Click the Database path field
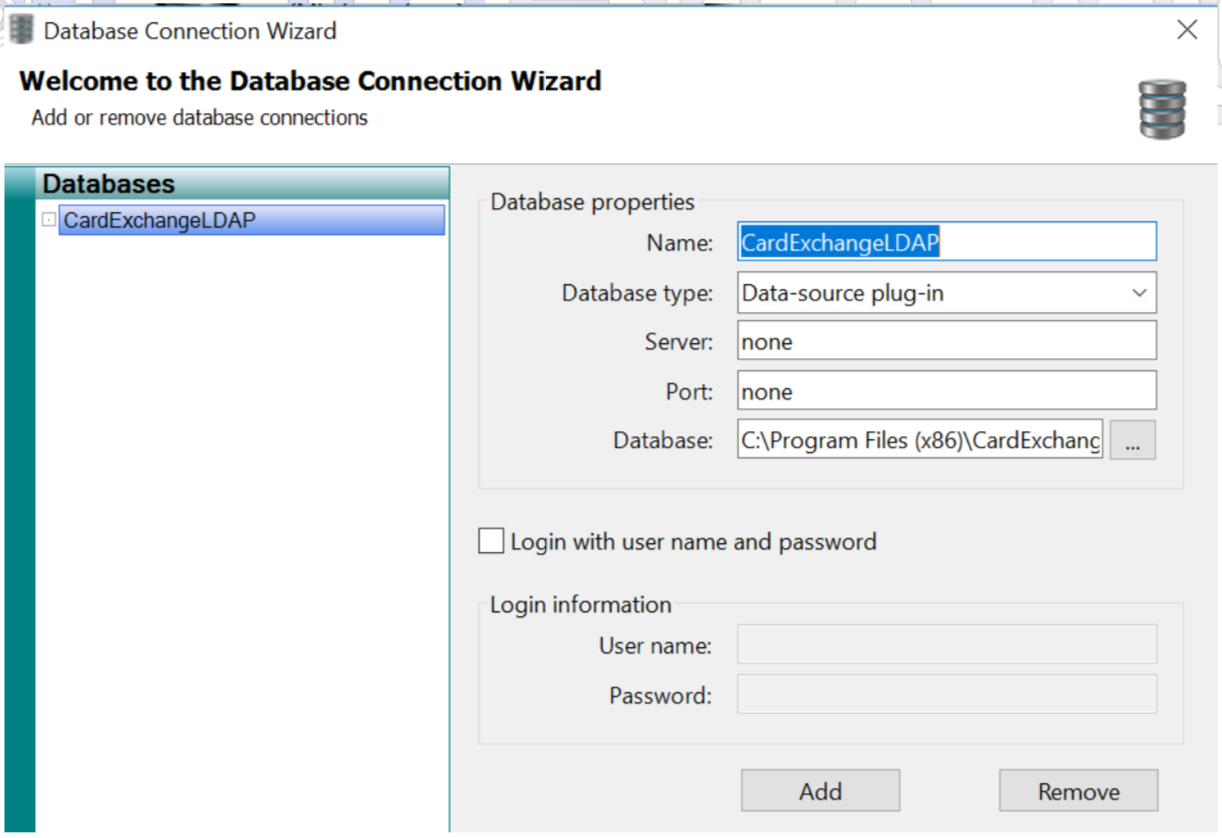Screen dimensions: 1222x838 [920, 440]
